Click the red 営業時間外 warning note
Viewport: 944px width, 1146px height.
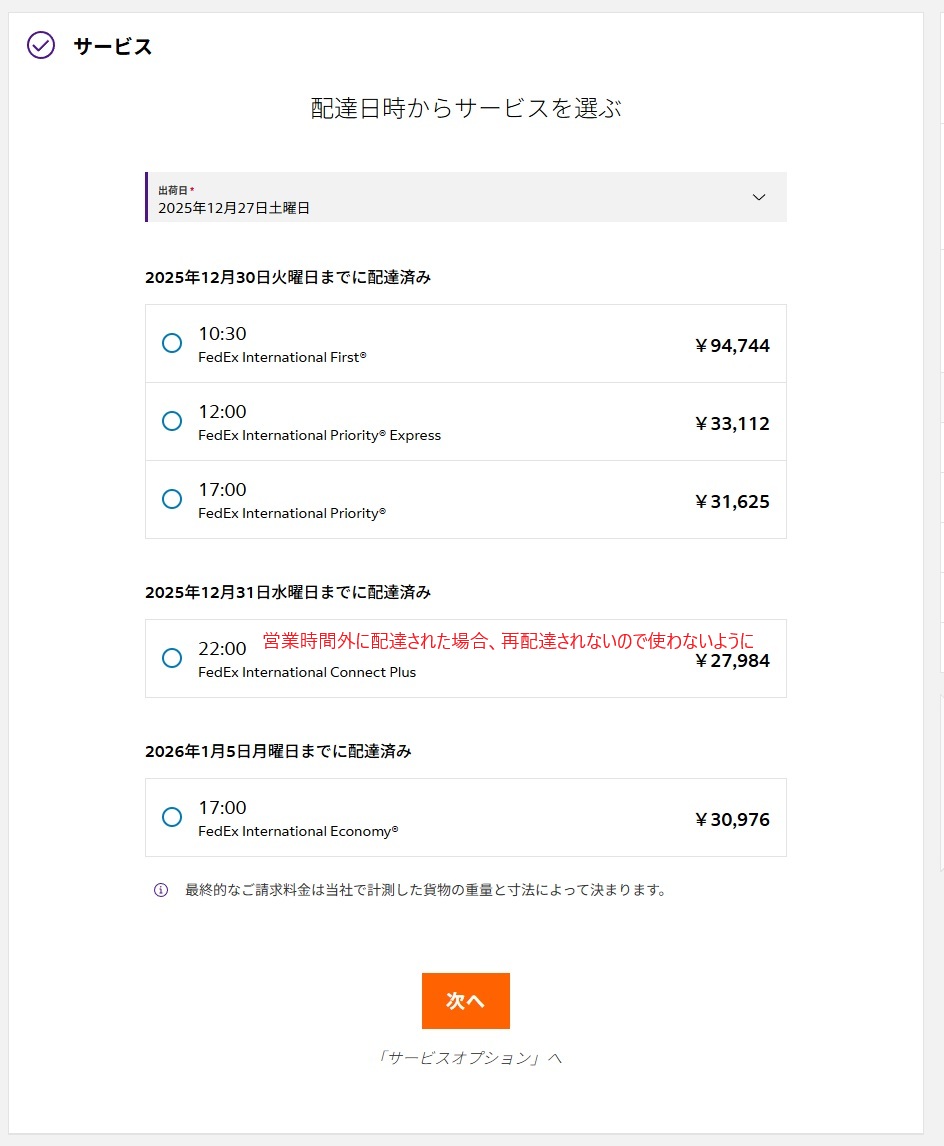[x=508, y=641]
